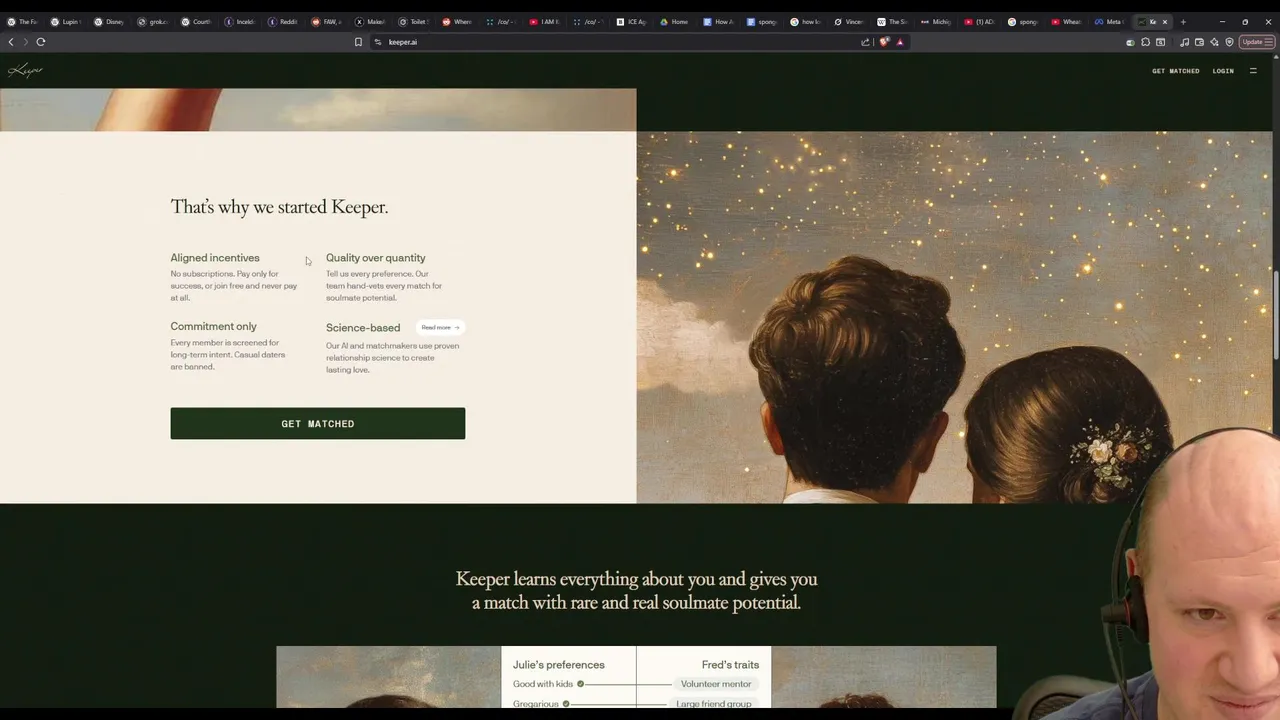
Task: Click the "Quality over quantity" heading
Action: [x=375, y=258]
